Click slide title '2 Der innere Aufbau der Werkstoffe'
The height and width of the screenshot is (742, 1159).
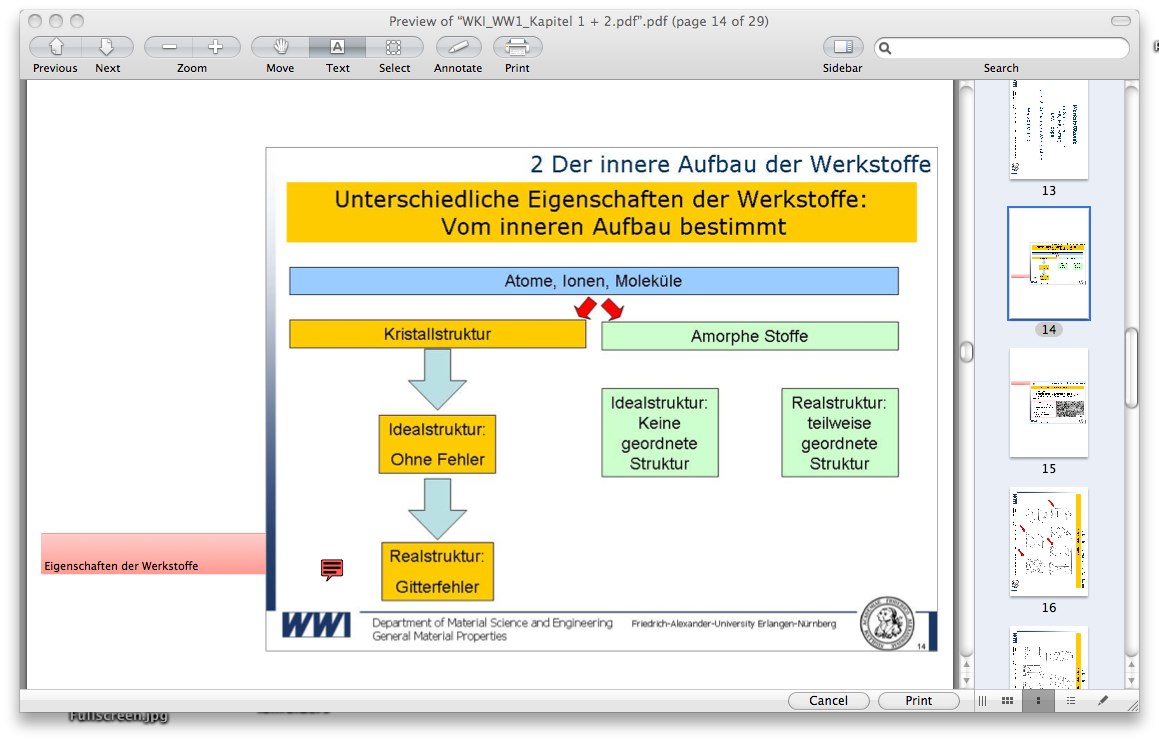click(730, 164)
